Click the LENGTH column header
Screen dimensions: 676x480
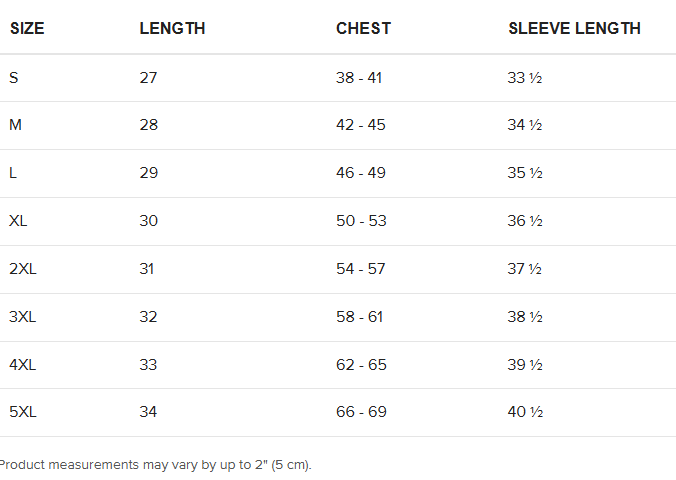172,28
